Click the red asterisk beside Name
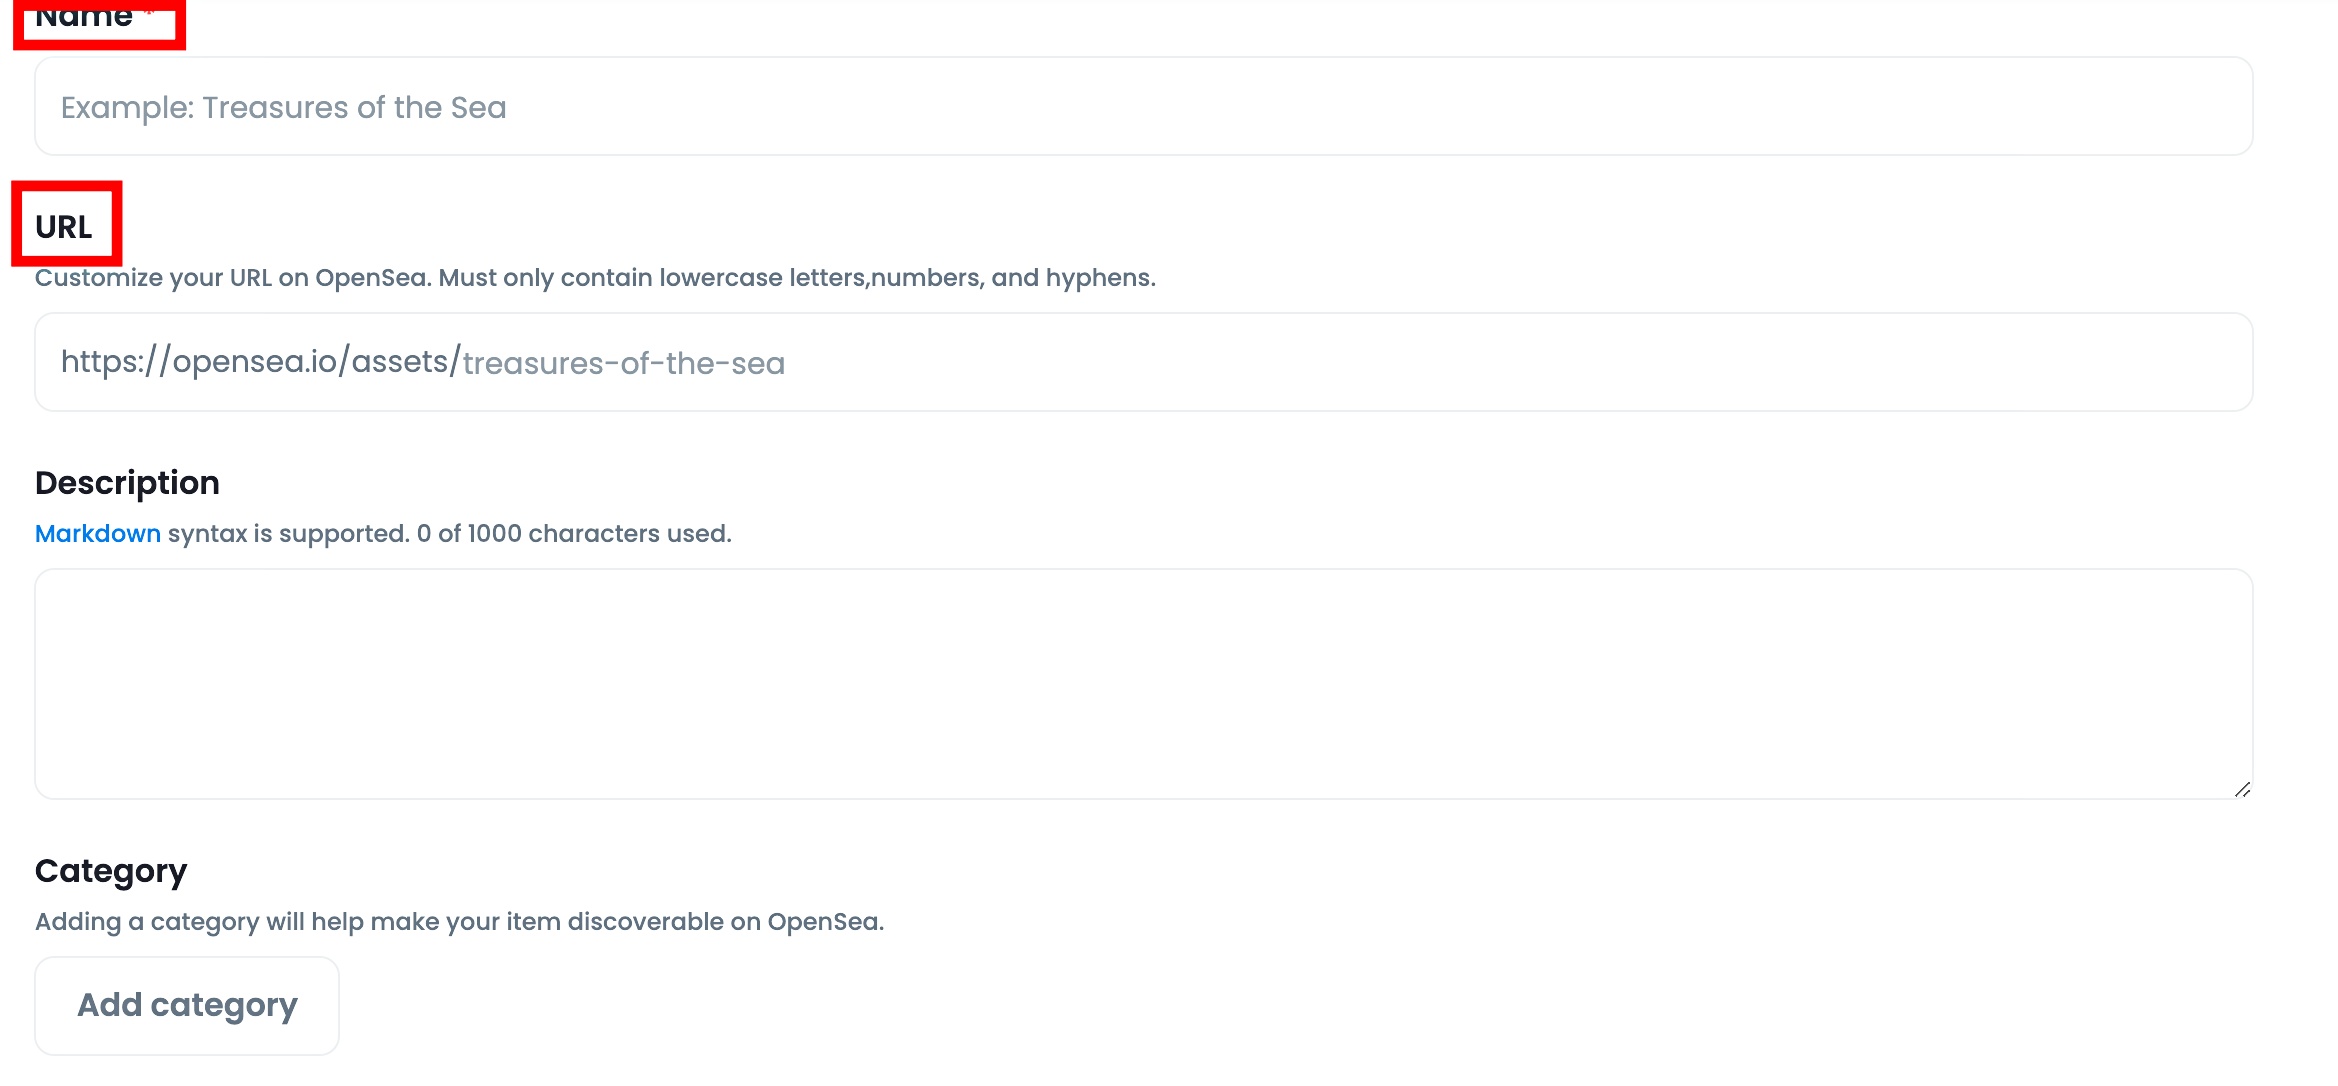This screenshot has height=1086, width=2338. point(149,12)
